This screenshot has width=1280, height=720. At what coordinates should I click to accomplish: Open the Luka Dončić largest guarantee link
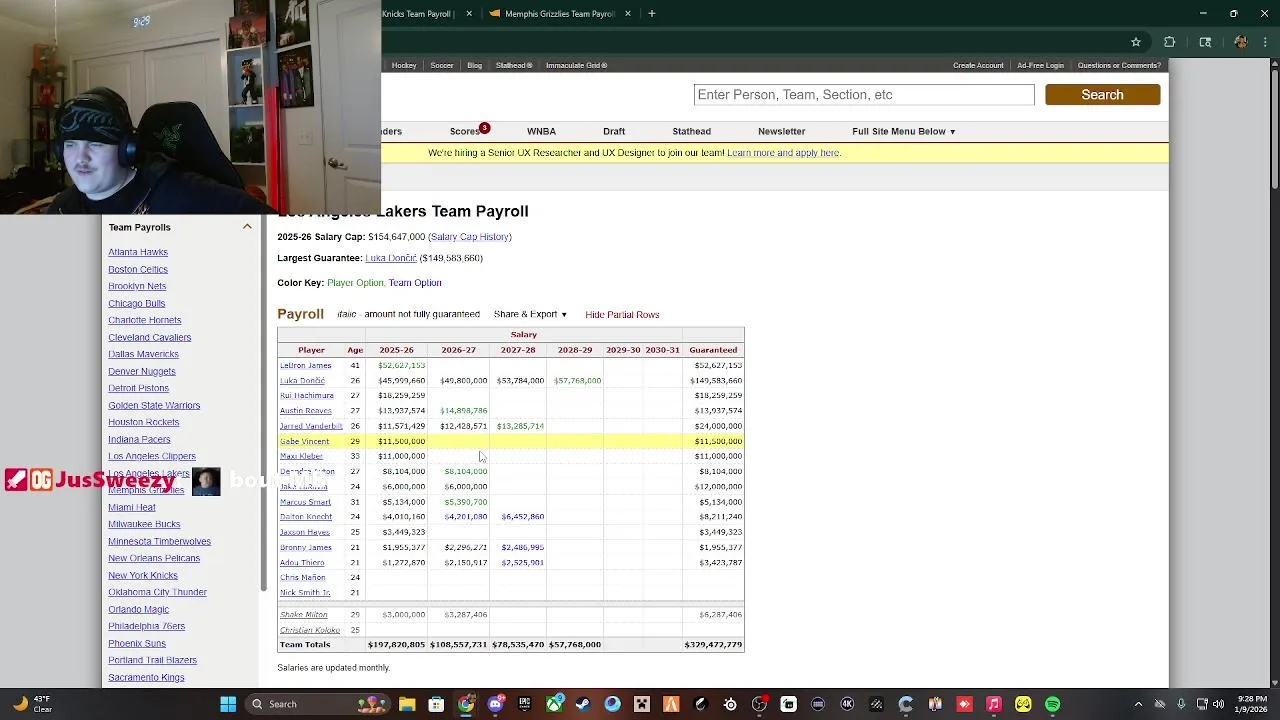pos(391,258)
